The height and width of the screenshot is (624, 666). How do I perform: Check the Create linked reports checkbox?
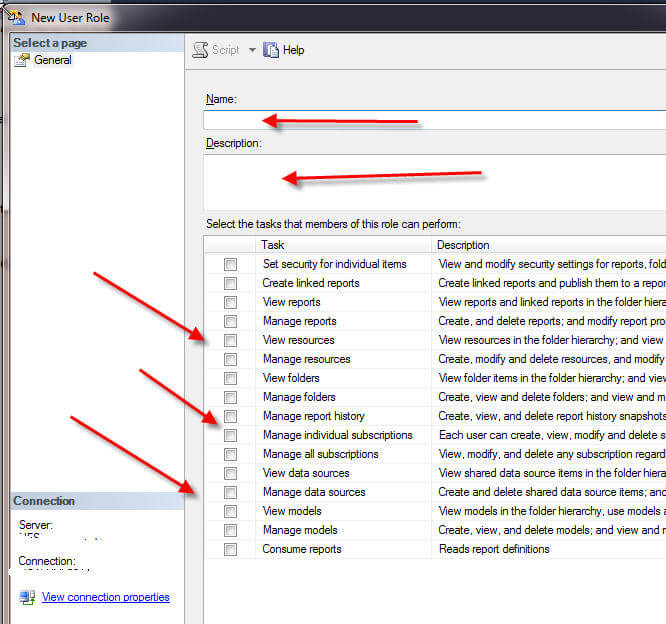tap(231, 283)
